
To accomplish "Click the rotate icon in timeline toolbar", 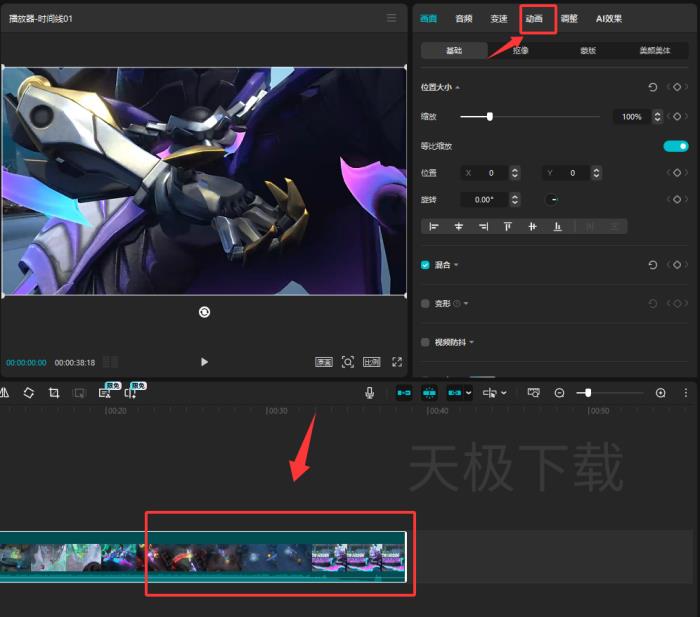I will point(29,393).
